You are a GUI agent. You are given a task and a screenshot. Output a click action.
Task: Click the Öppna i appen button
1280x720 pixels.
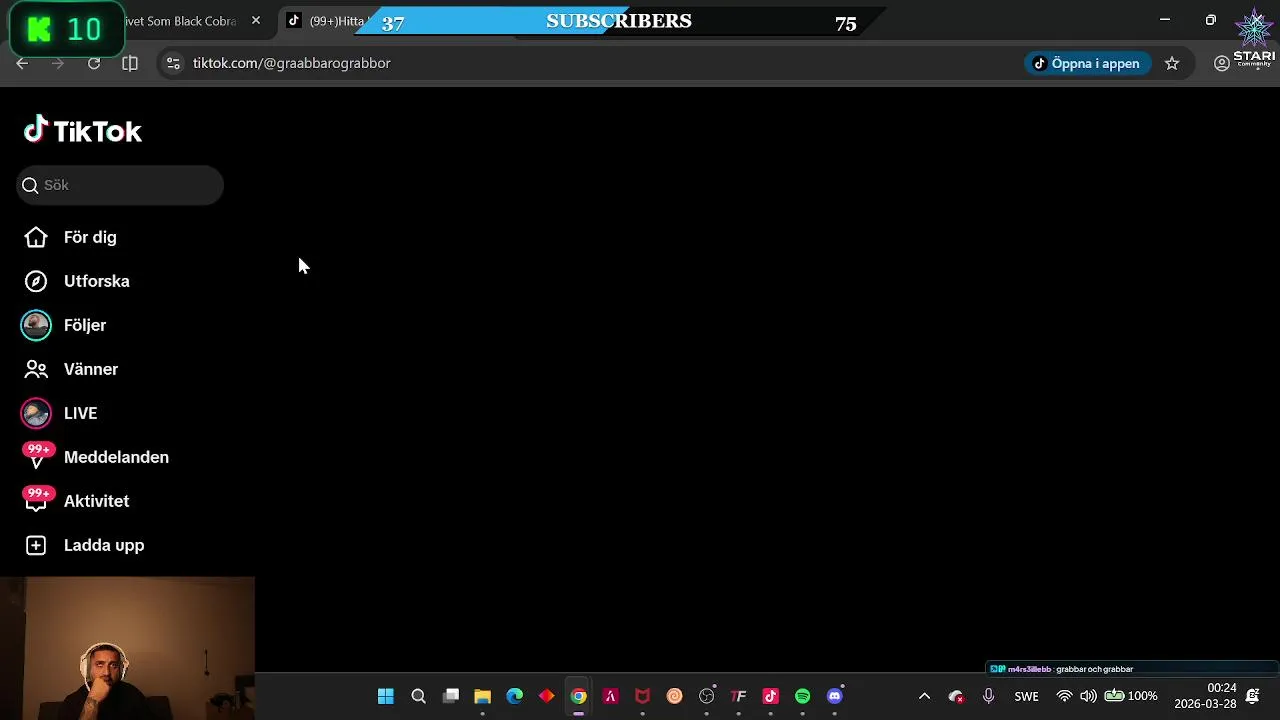1087,63
